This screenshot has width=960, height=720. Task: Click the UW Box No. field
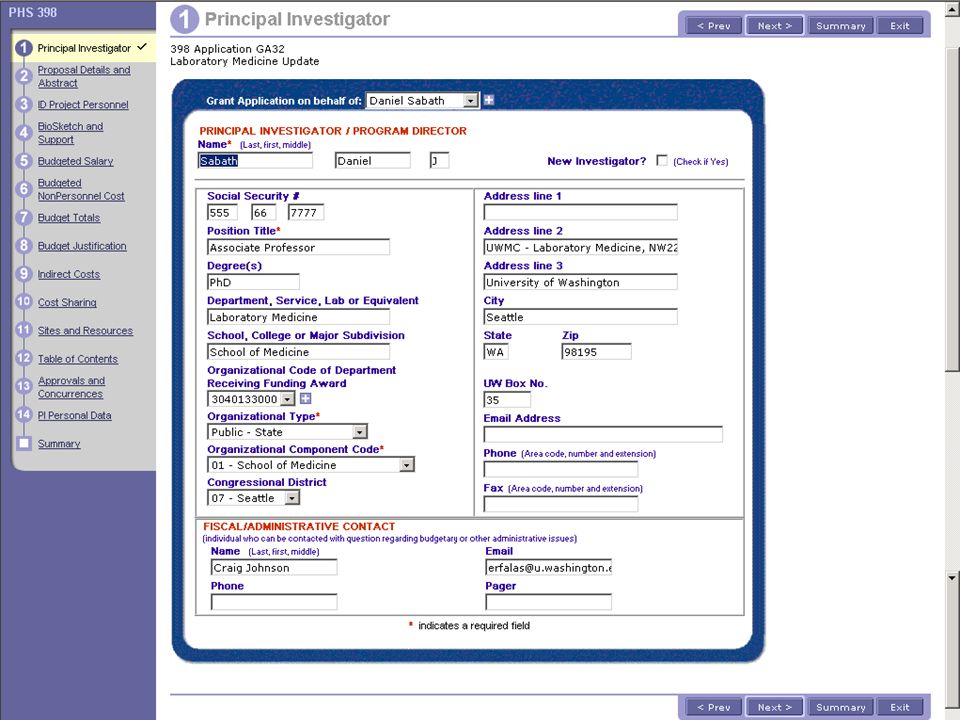(x=507, y=400)
